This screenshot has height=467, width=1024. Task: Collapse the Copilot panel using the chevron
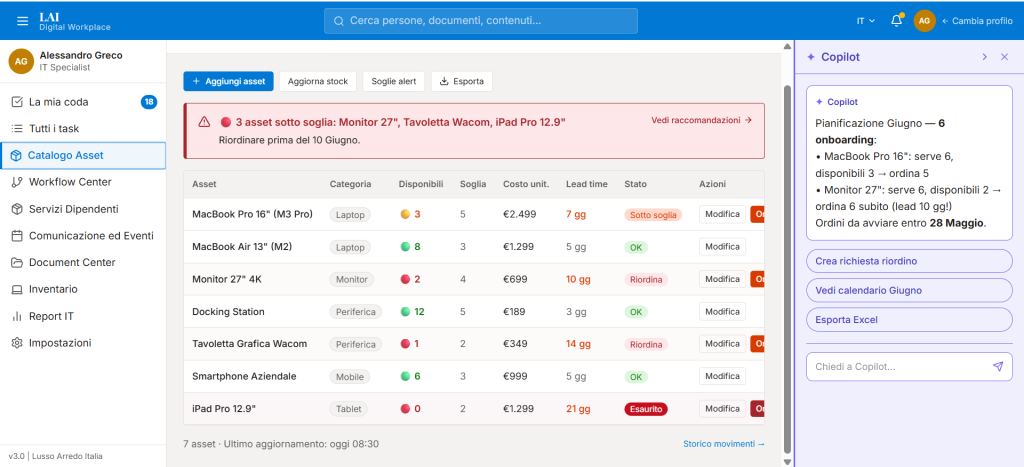click(984, 57)
